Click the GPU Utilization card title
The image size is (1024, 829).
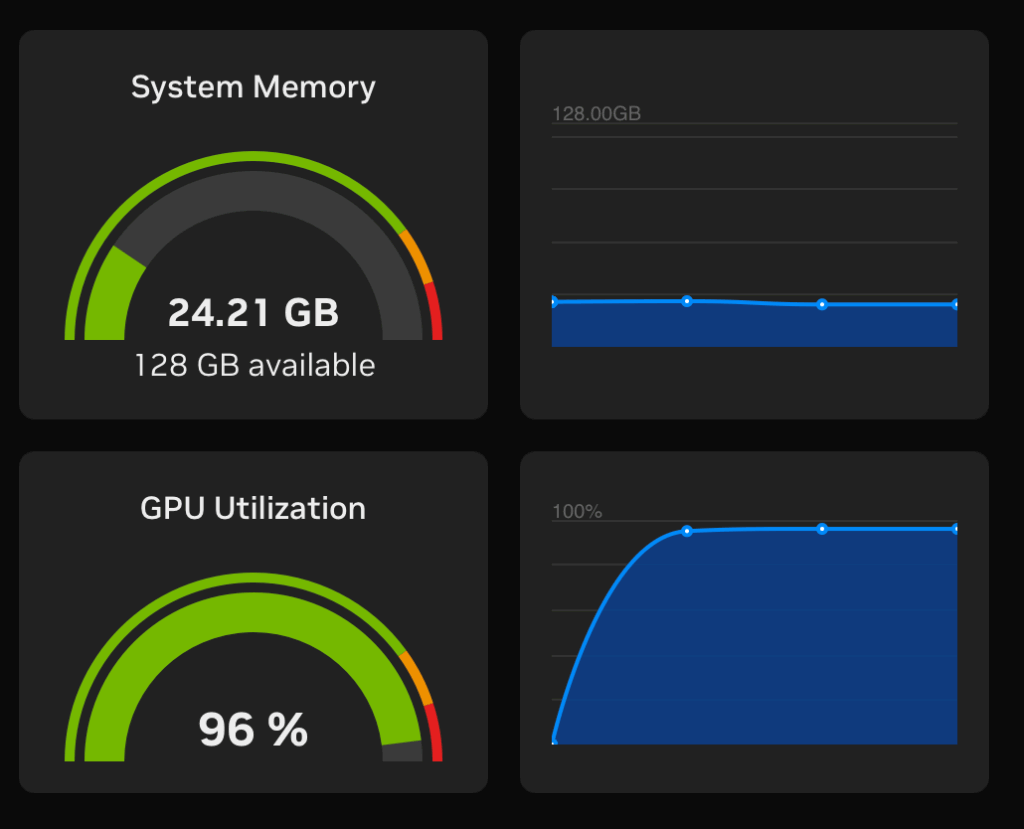[253, 508]
